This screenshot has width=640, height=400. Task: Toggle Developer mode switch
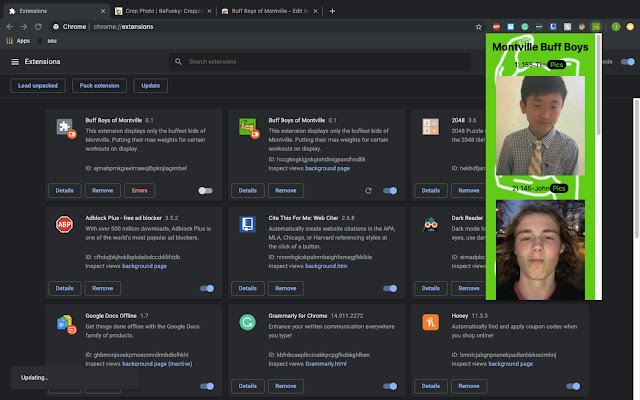pos(628,62)
